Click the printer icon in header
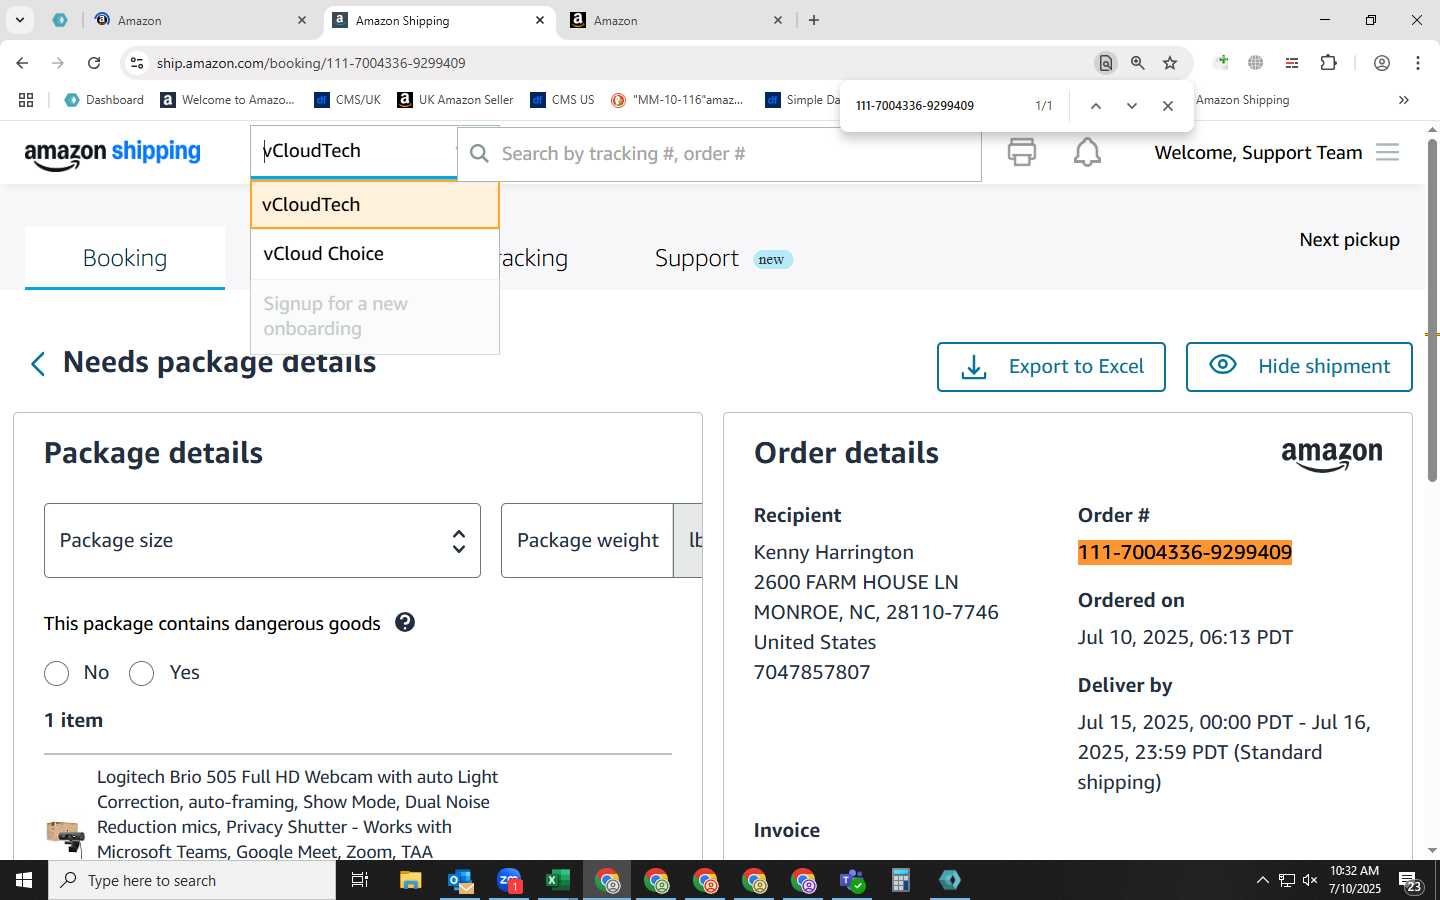This screenshot has height=900, width=1440. (x=1021, y=152)
